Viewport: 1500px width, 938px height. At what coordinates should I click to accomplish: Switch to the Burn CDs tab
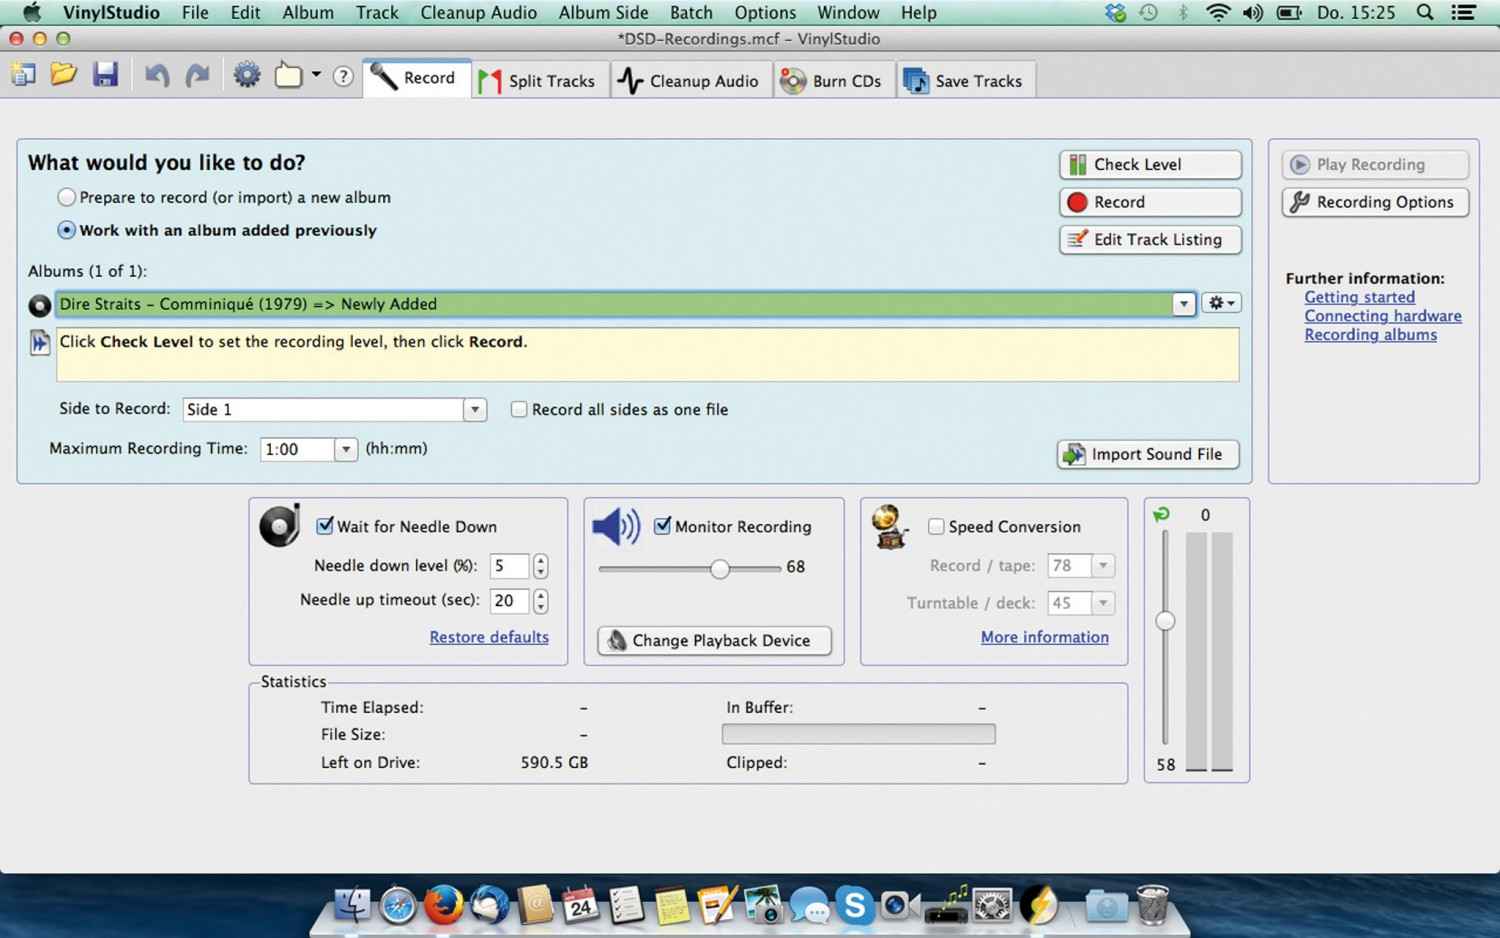tap(832, 80)
